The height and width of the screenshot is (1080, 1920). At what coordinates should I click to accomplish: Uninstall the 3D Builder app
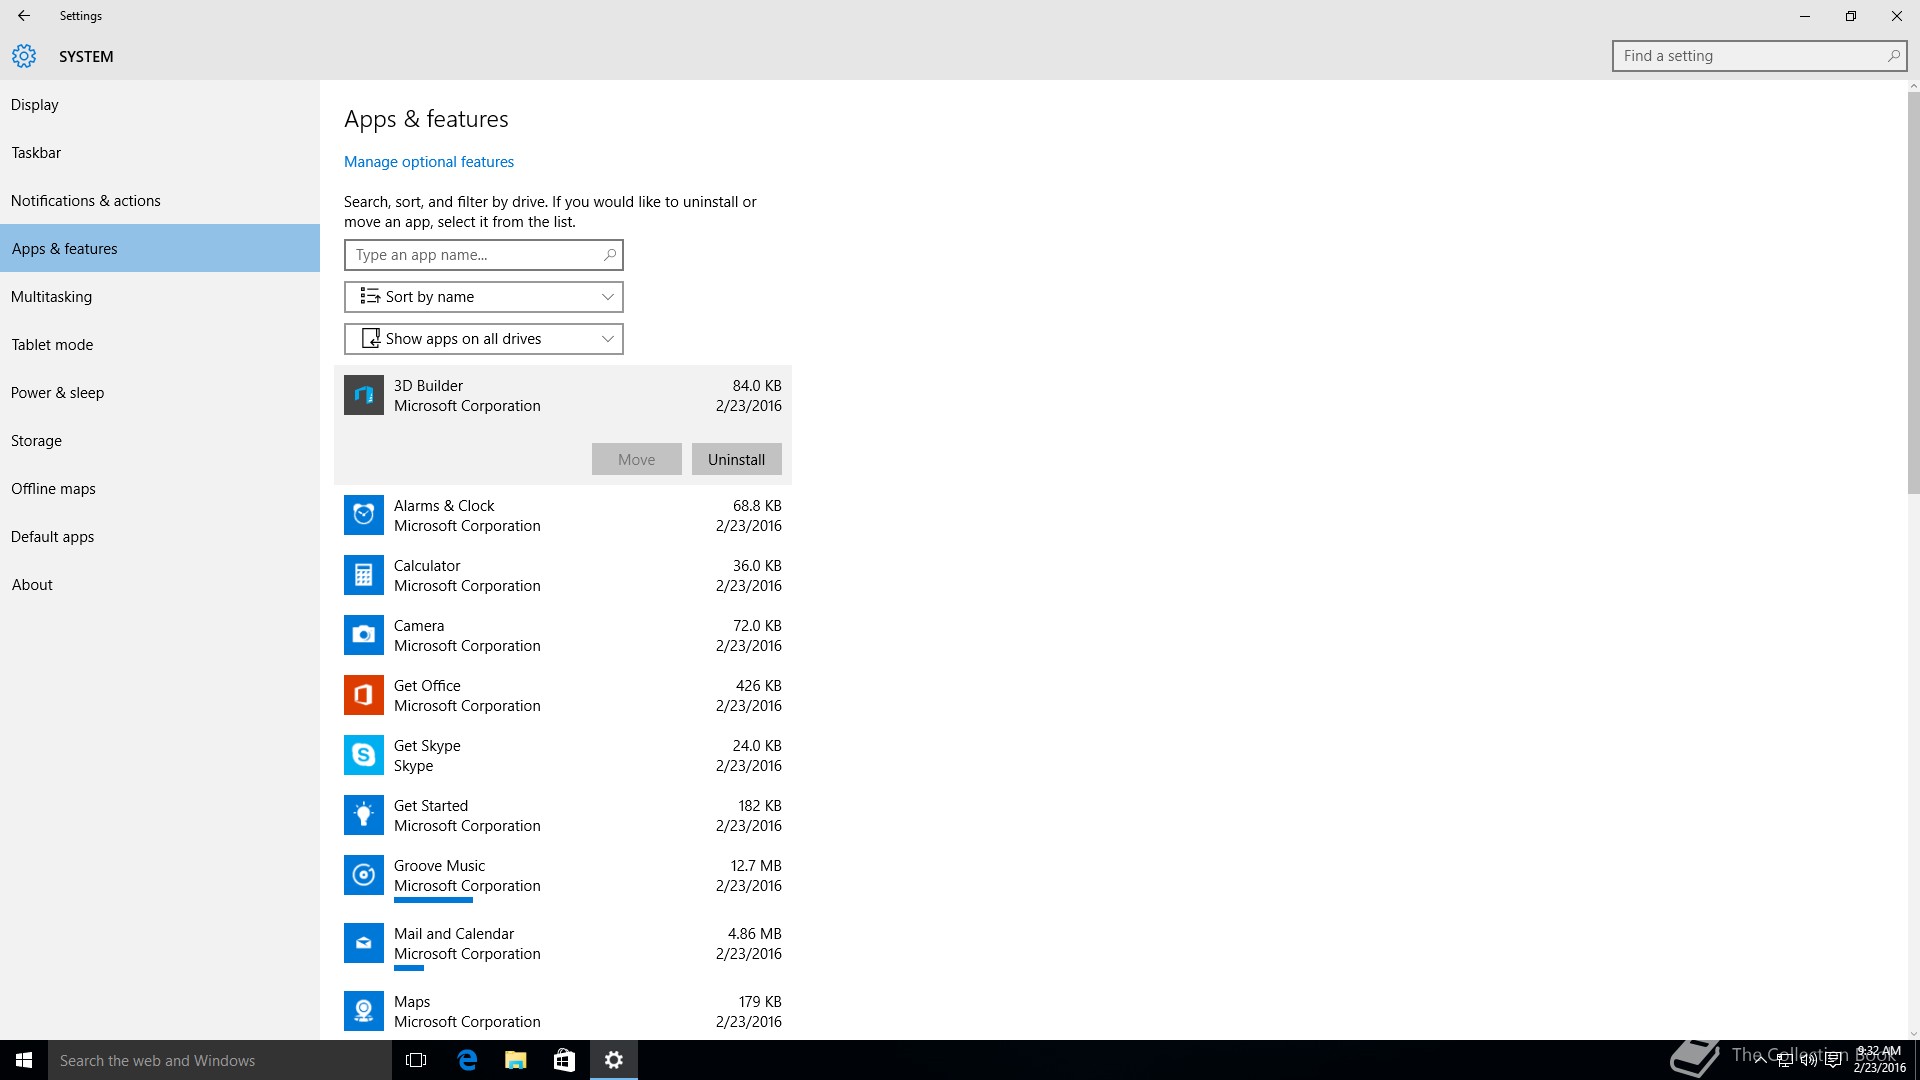pos(737,460)
